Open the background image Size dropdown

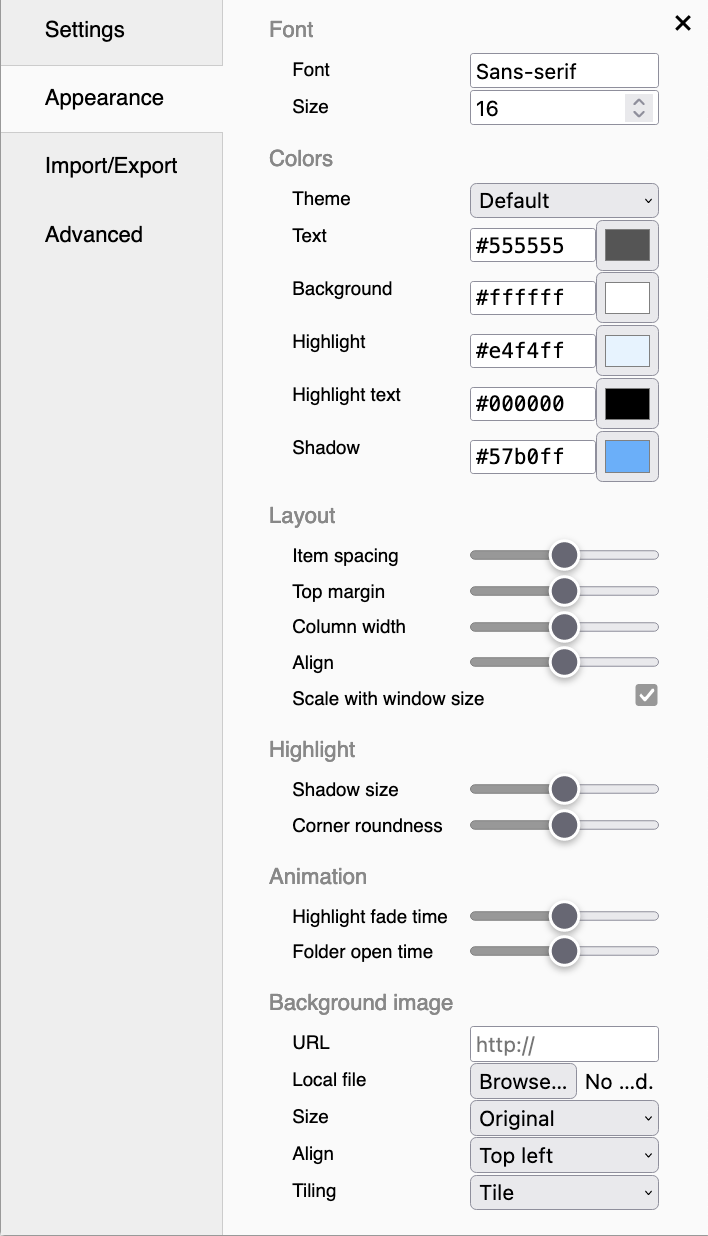[x=564, y=1118]
